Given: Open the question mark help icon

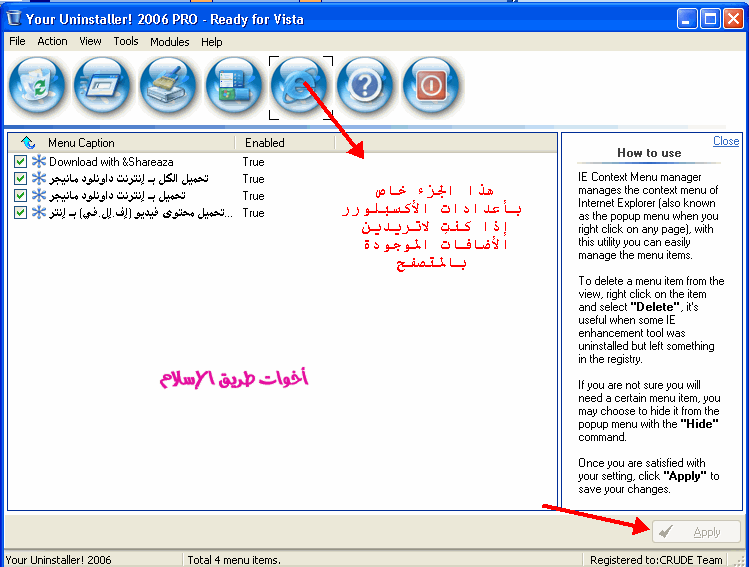Looking at the screenshot, I should 365,87.
